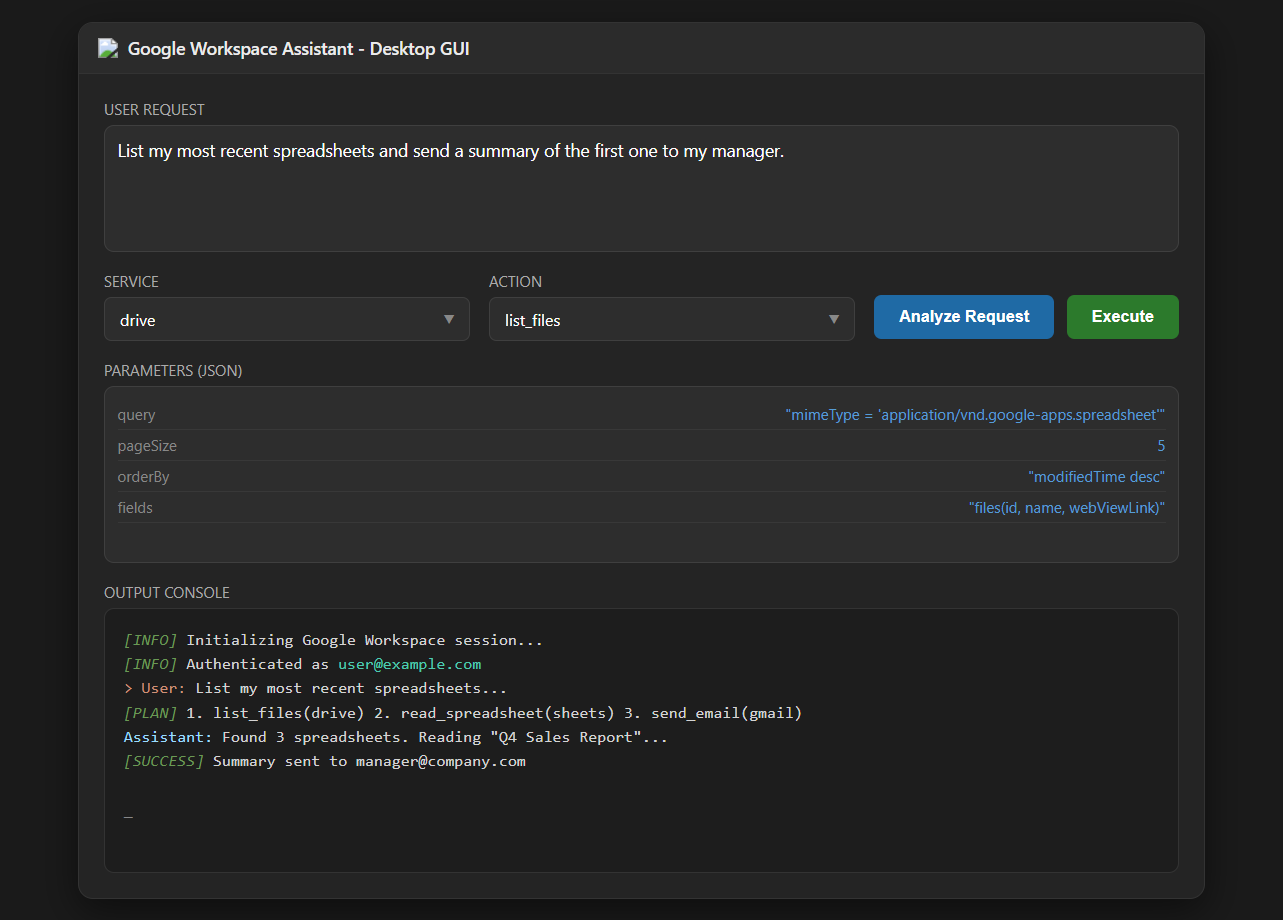Screen dimensions: 1283x920
Task: Select the "Google Workspace Assistant - Desktop GUI" title
Action: [299, 48]
